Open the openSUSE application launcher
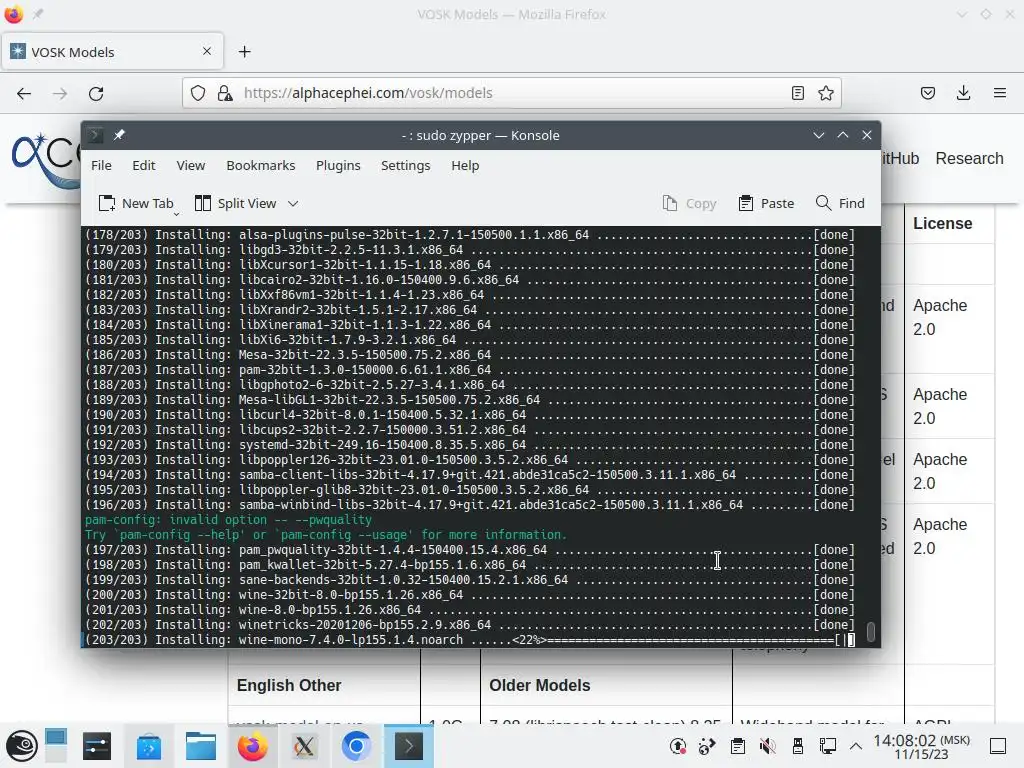The width and height of the screenshot is (1024, 768). pos(22,746)
